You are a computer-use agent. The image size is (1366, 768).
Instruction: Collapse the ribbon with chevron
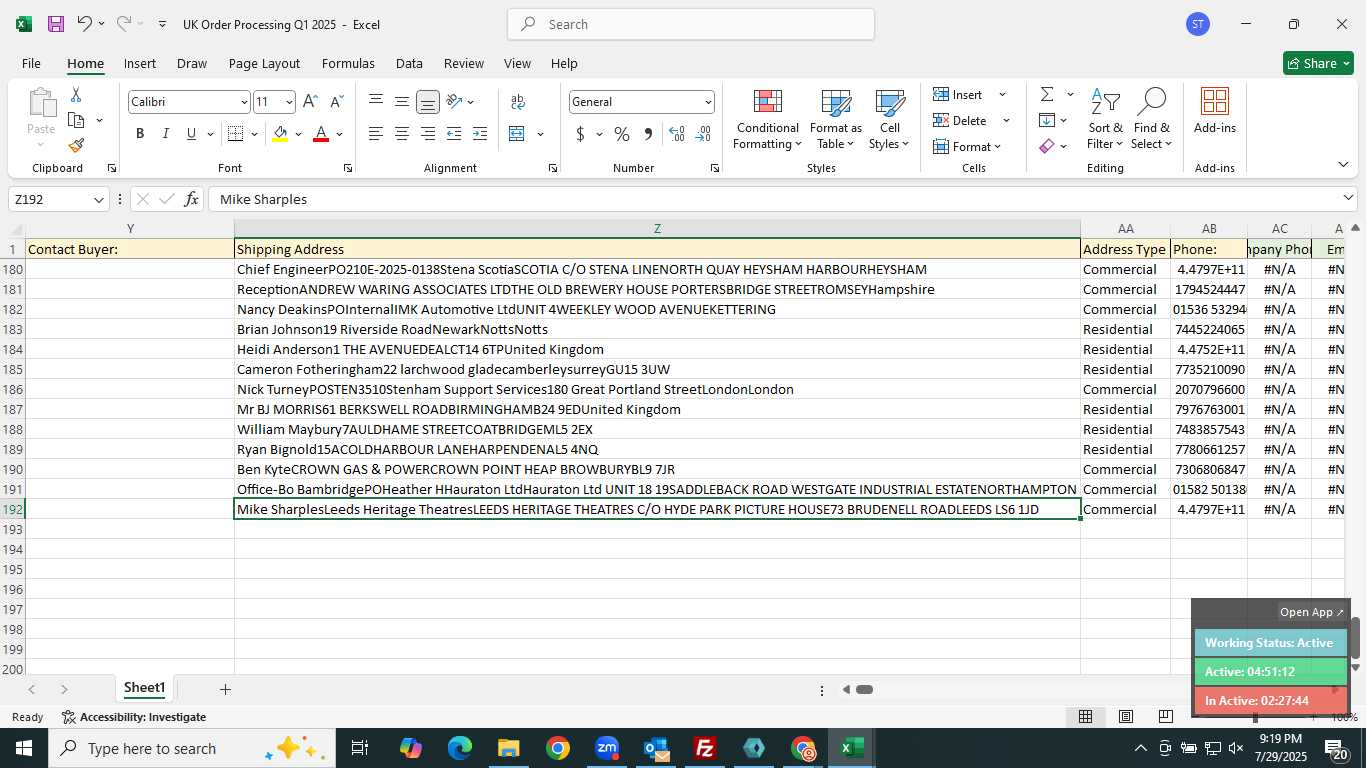click(1343, 165)
